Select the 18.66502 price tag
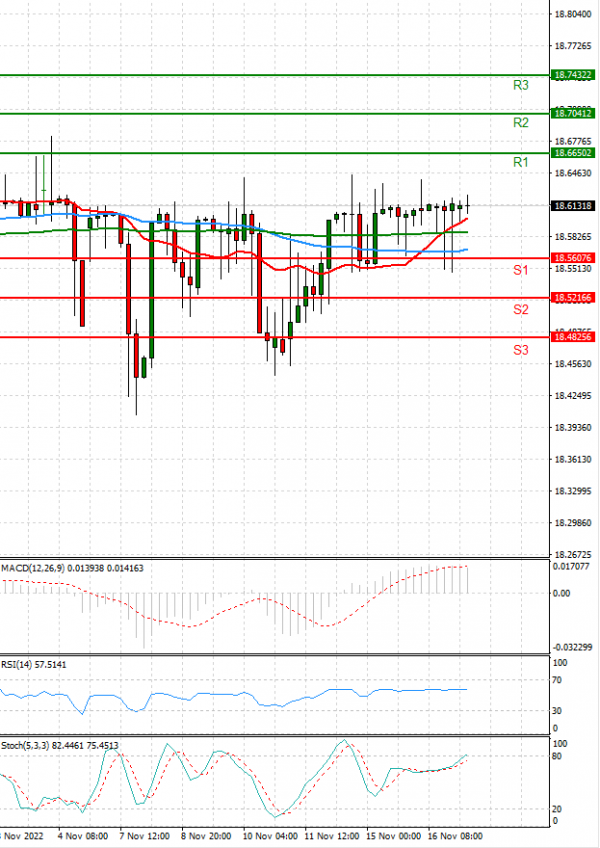The height and width of the screenshot is (848, 600). click(x=572, y=153)
